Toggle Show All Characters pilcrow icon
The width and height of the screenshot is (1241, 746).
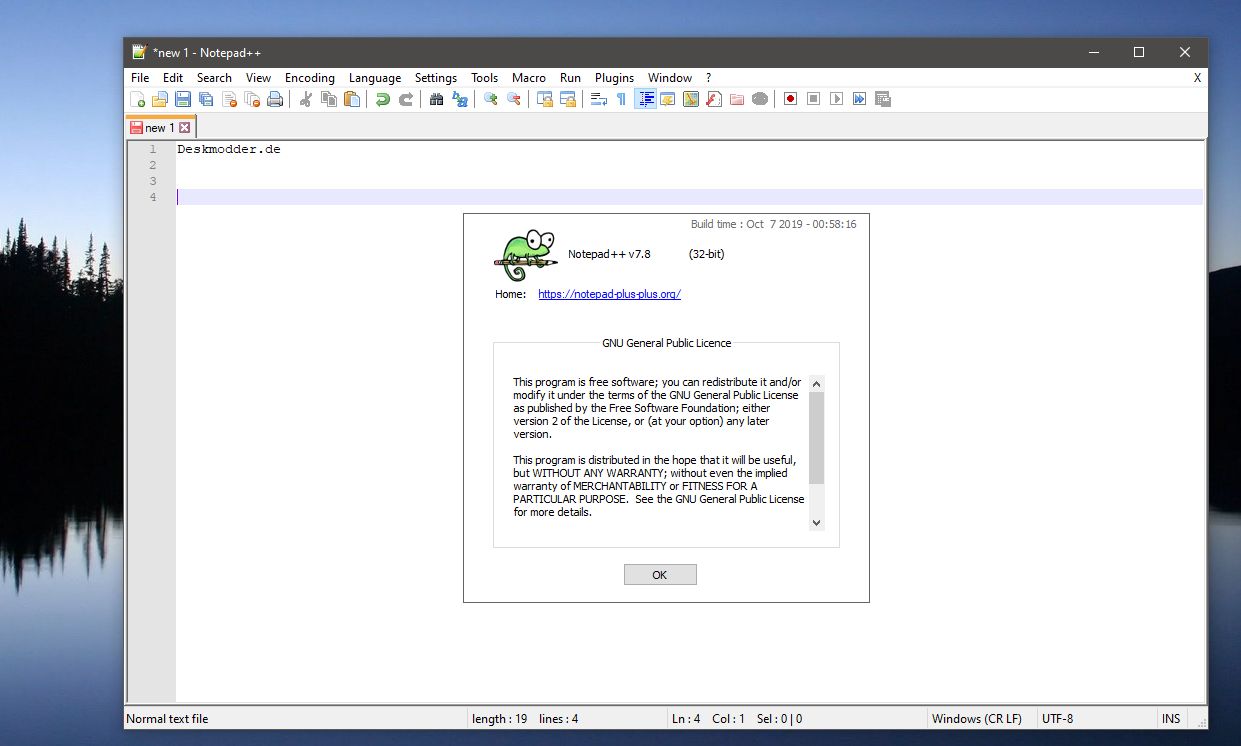(x=621, y=99)
